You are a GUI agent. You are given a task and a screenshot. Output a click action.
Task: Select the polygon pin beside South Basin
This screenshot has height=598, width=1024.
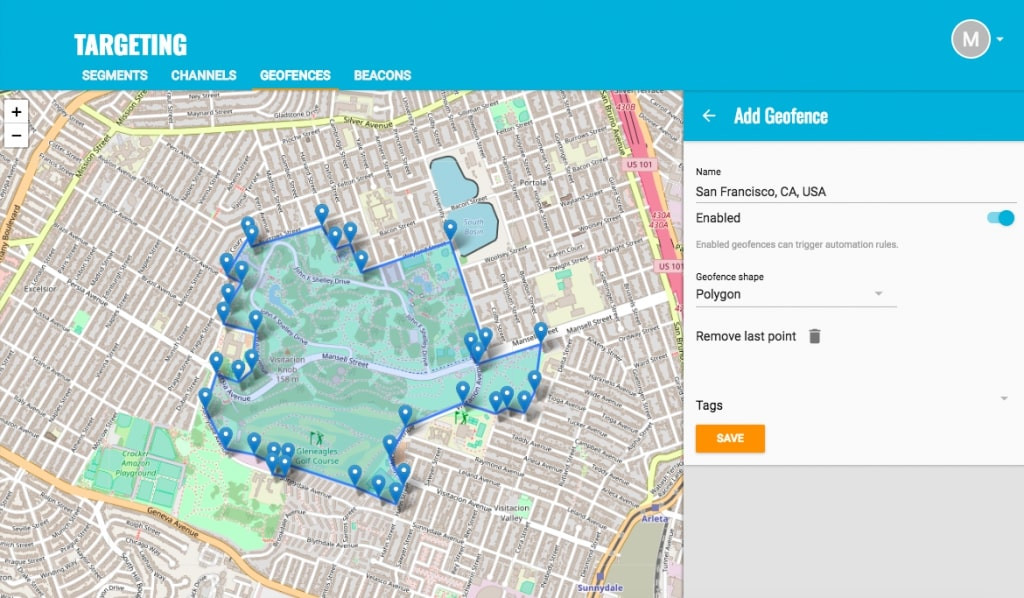point(450,230)
